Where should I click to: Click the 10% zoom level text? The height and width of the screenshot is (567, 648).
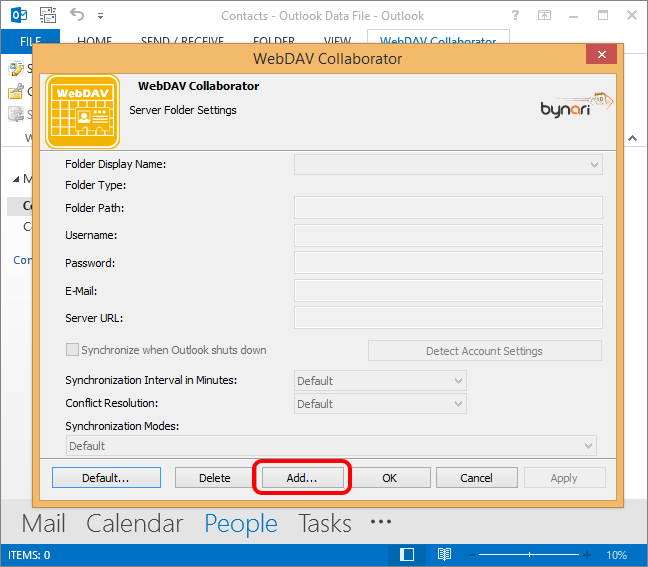[616, 555]
